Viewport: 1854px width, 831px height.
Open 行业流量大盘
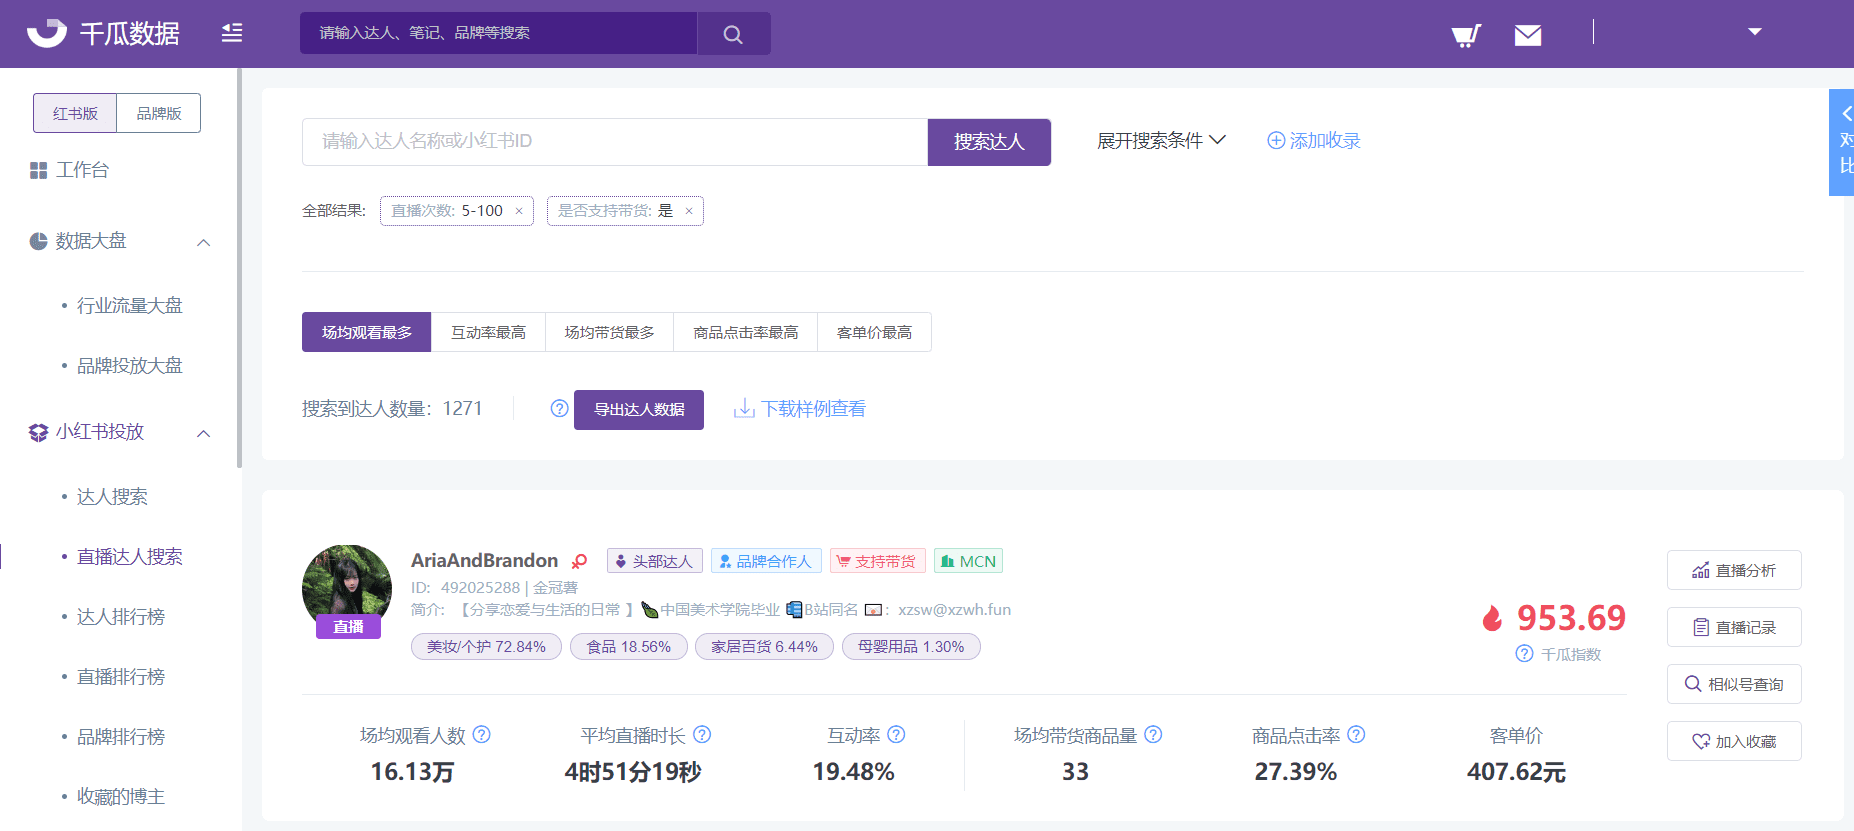coord(130,305)
